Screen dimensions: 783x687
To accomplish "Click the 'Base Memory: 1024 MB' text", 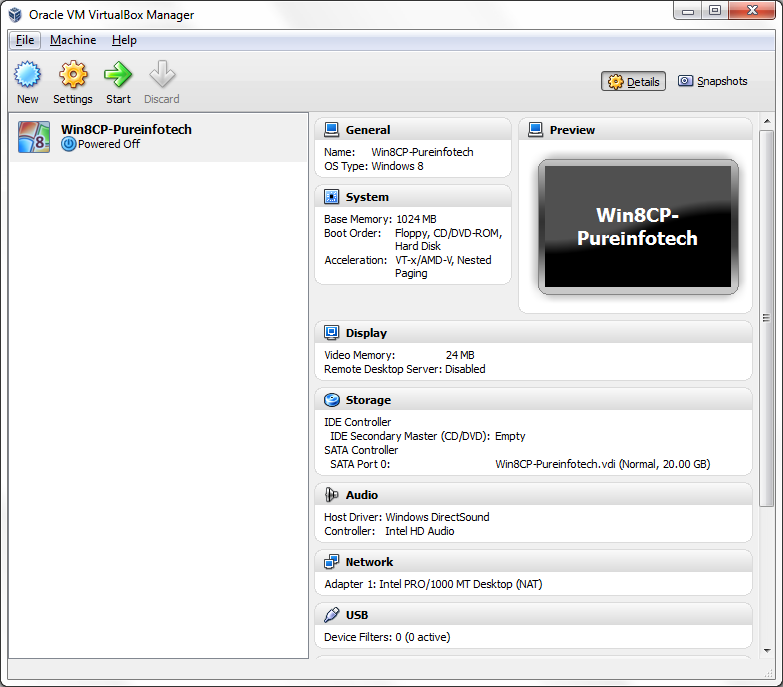I will pyautogui.click(x=380, y=219).
